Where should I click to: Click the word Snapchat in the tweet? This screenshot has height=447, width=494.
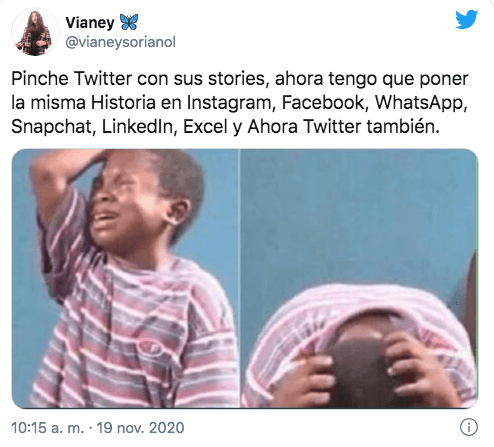[x=52, y=127]
